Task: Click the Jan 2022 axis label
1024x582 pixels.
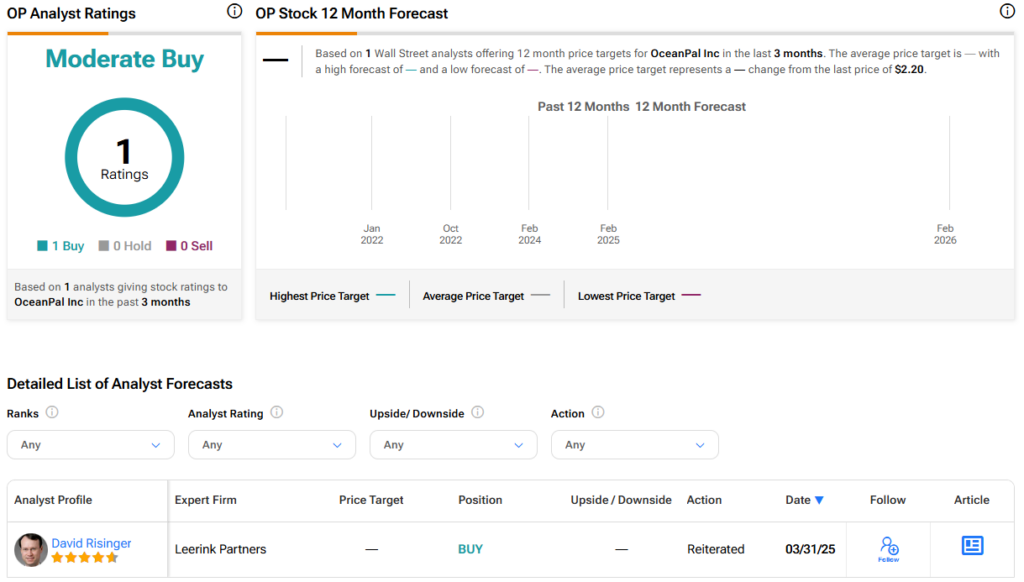Action: pyautogui.click(x=372, y=234)
